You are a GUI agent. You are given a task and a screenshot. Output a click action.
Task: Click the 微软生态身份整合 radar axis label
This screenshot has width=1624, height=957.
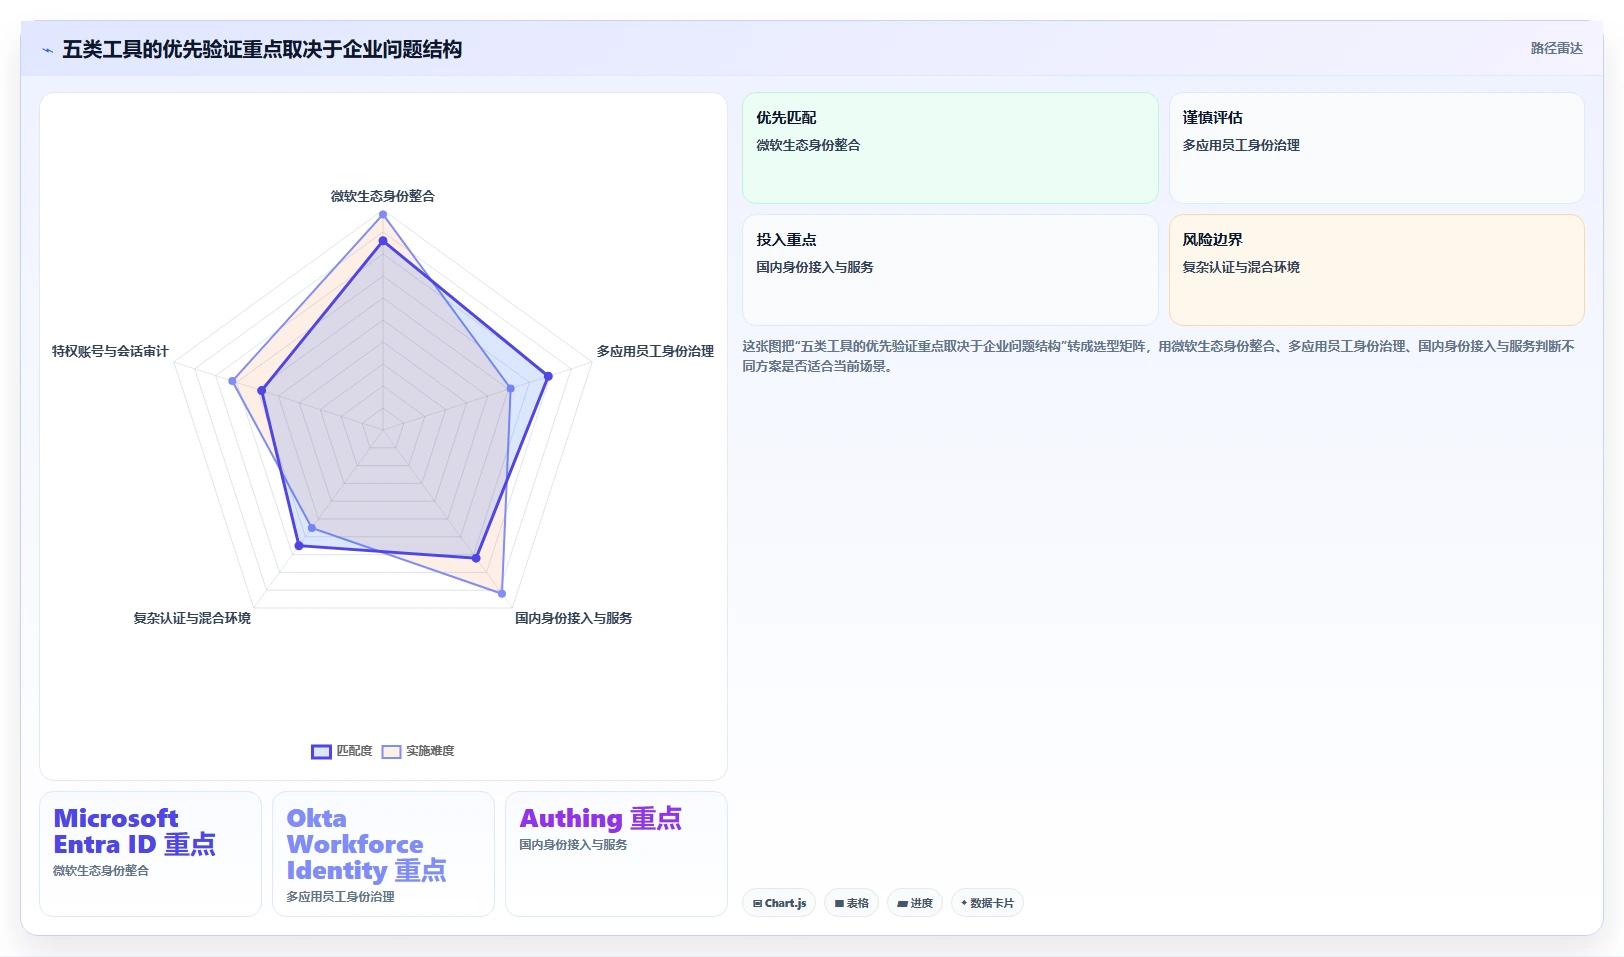(x=383, y=196)
